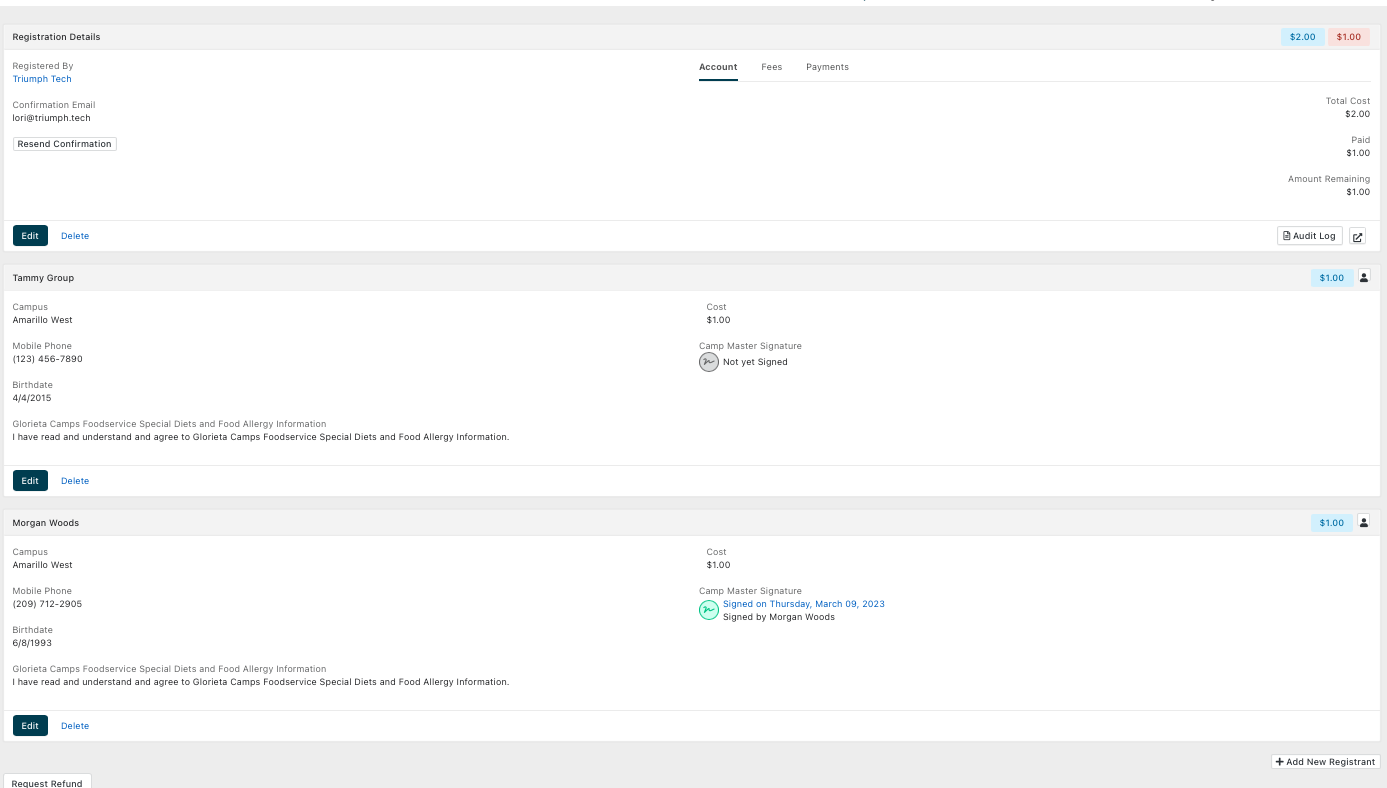Viewport: 1387px width, 788px height.
Task: Delete the registration details
Action: 75,236
